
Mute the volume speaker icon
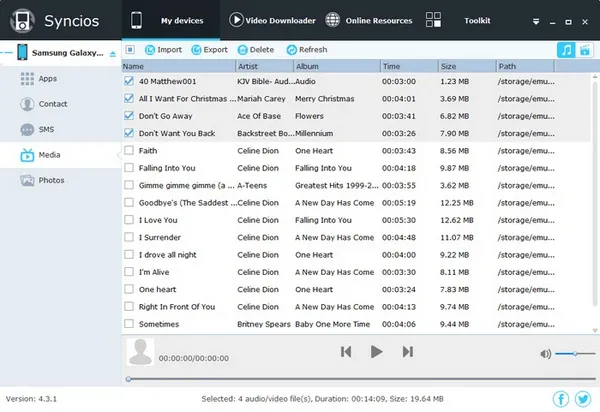[545, 354]
